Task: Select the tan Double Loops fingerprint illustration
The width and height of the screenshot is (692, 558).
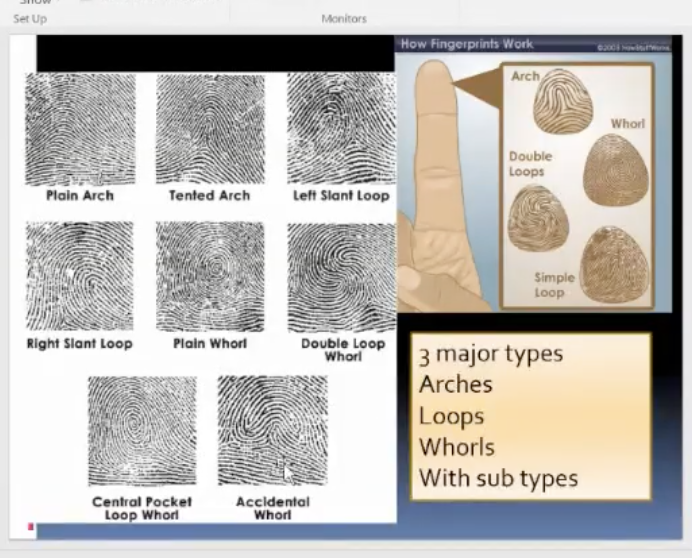Action: [538, 218]
